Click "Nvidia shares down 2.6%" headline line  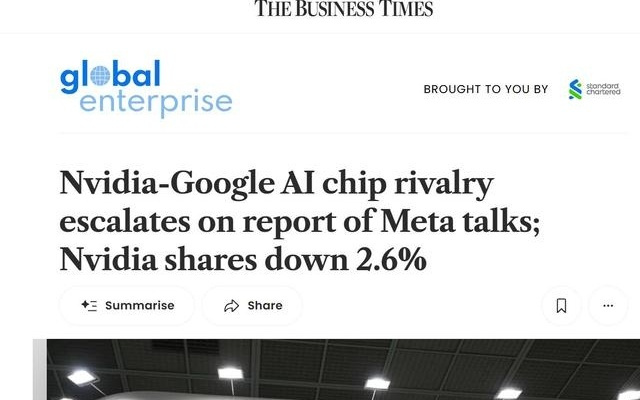point(243,260)
